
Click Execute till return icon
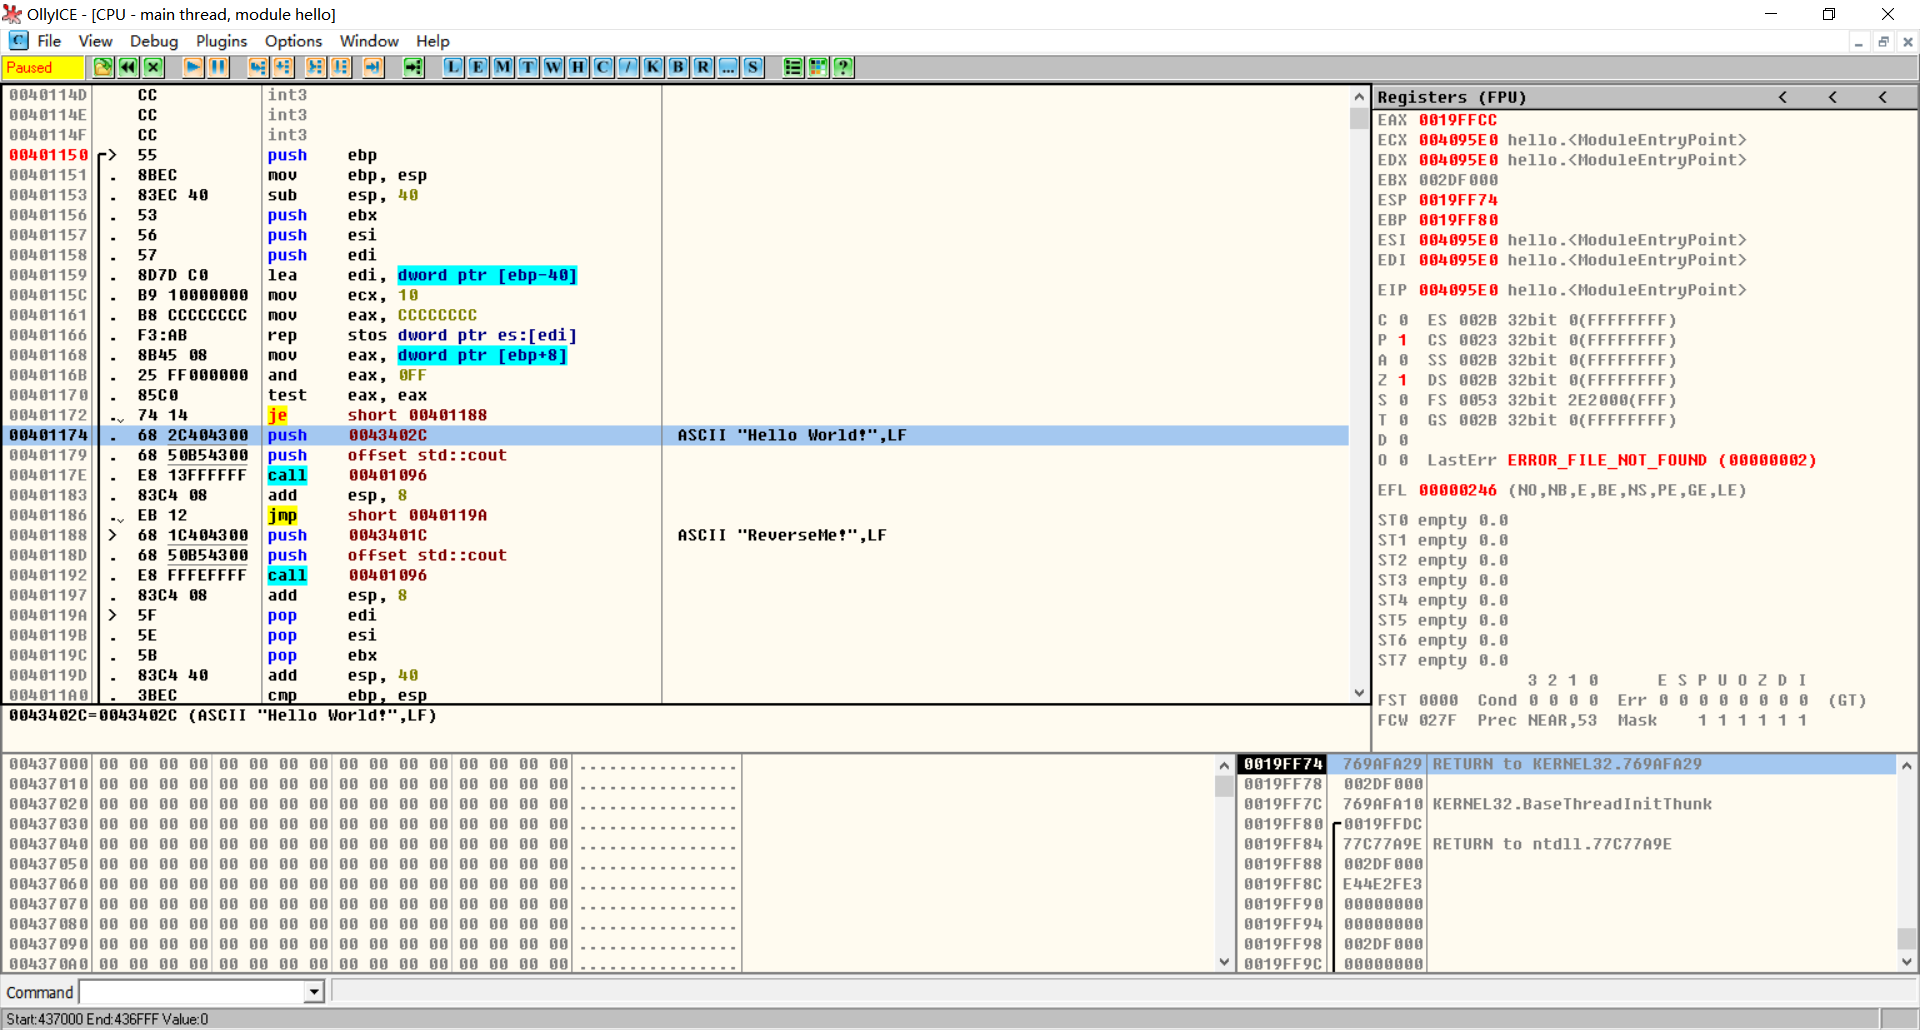click(373, 67)
